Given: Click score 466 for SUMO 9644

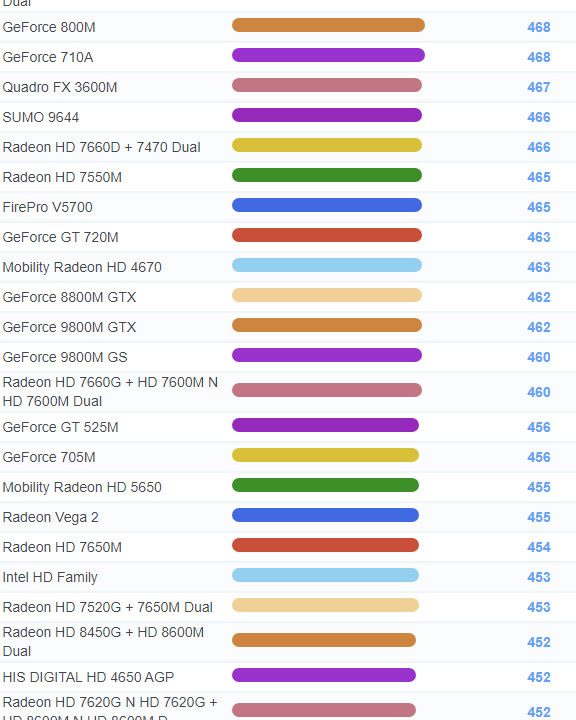Looking at the screenshot, I should pos(539,118).
